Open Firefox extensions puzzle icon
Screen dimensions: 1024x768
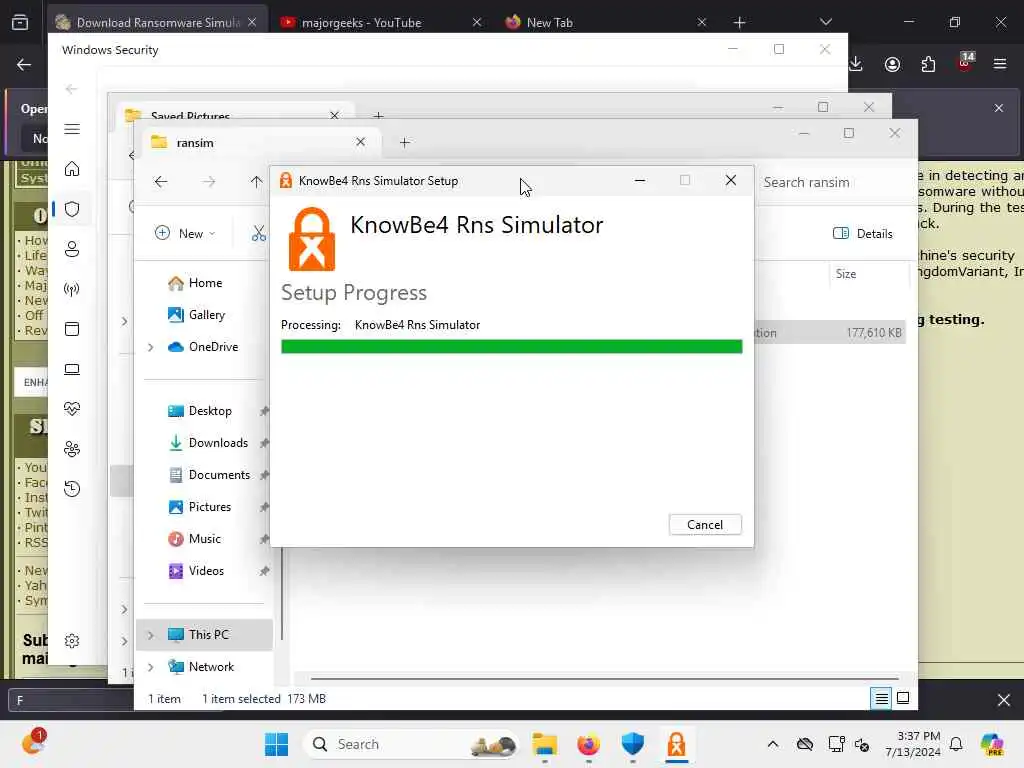click(928, 64)
